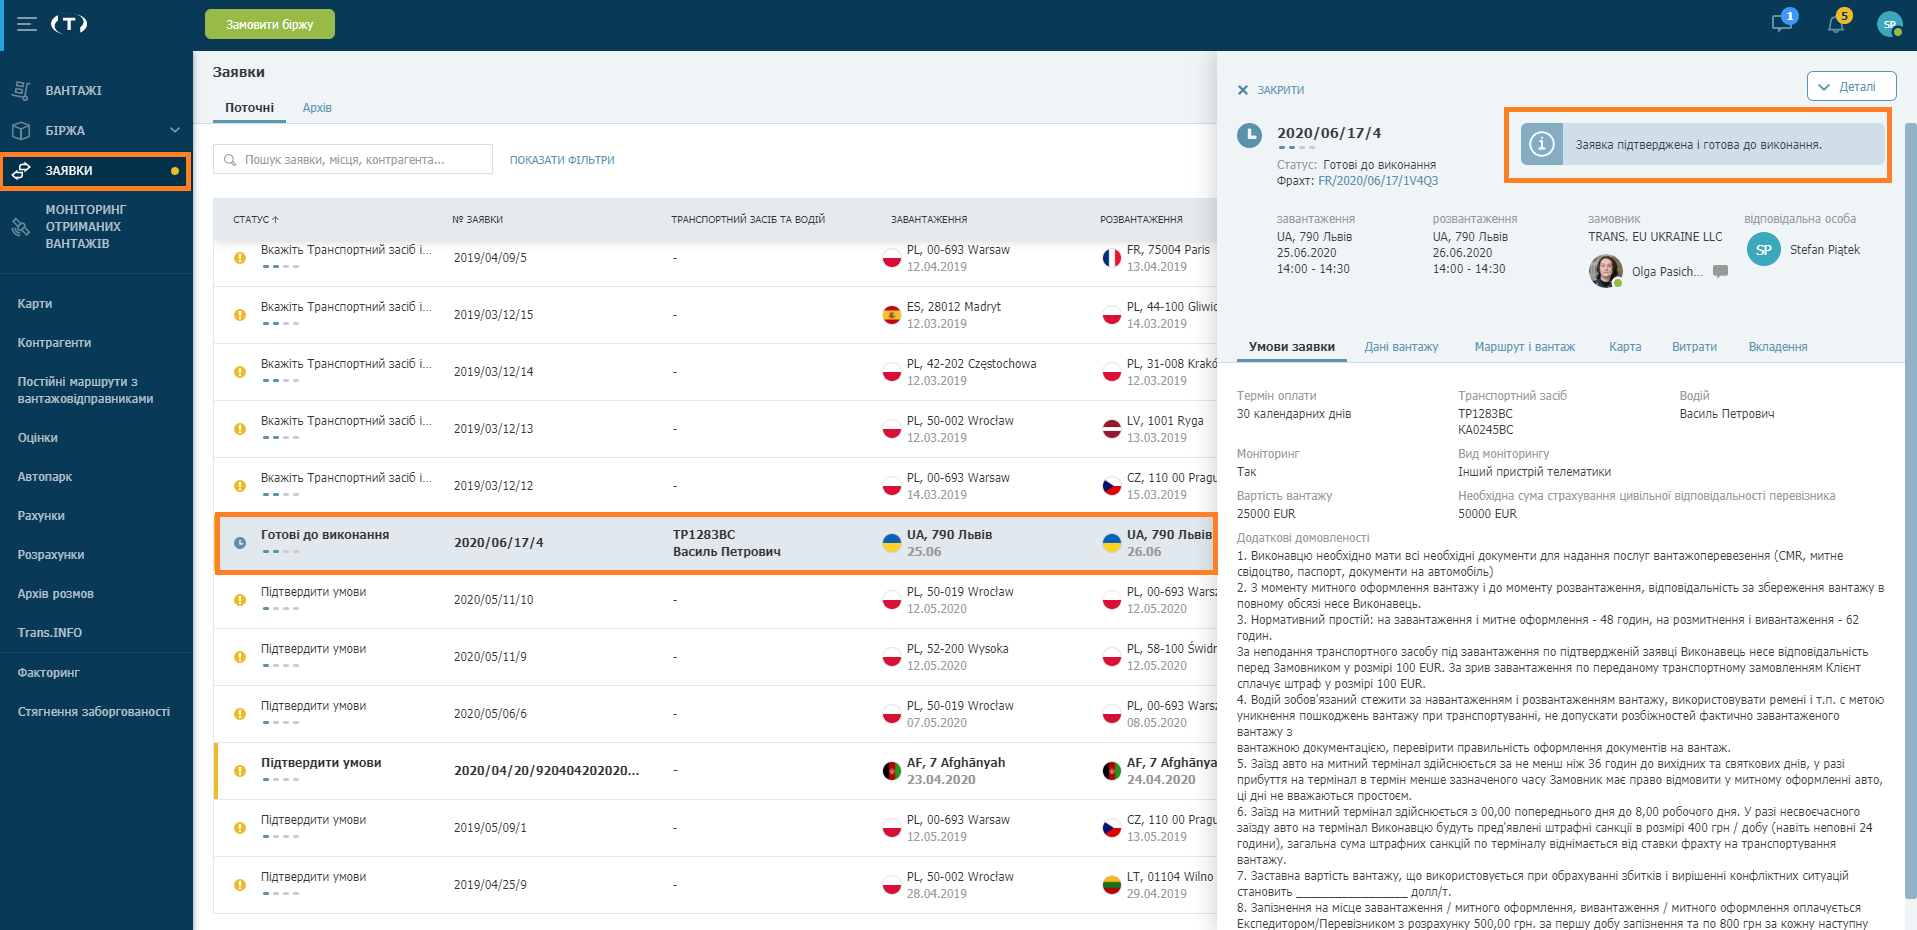The image size is (1917, 930).
Task: Open Стягнення заборгованості in sidebar
Action: (94, 712)
